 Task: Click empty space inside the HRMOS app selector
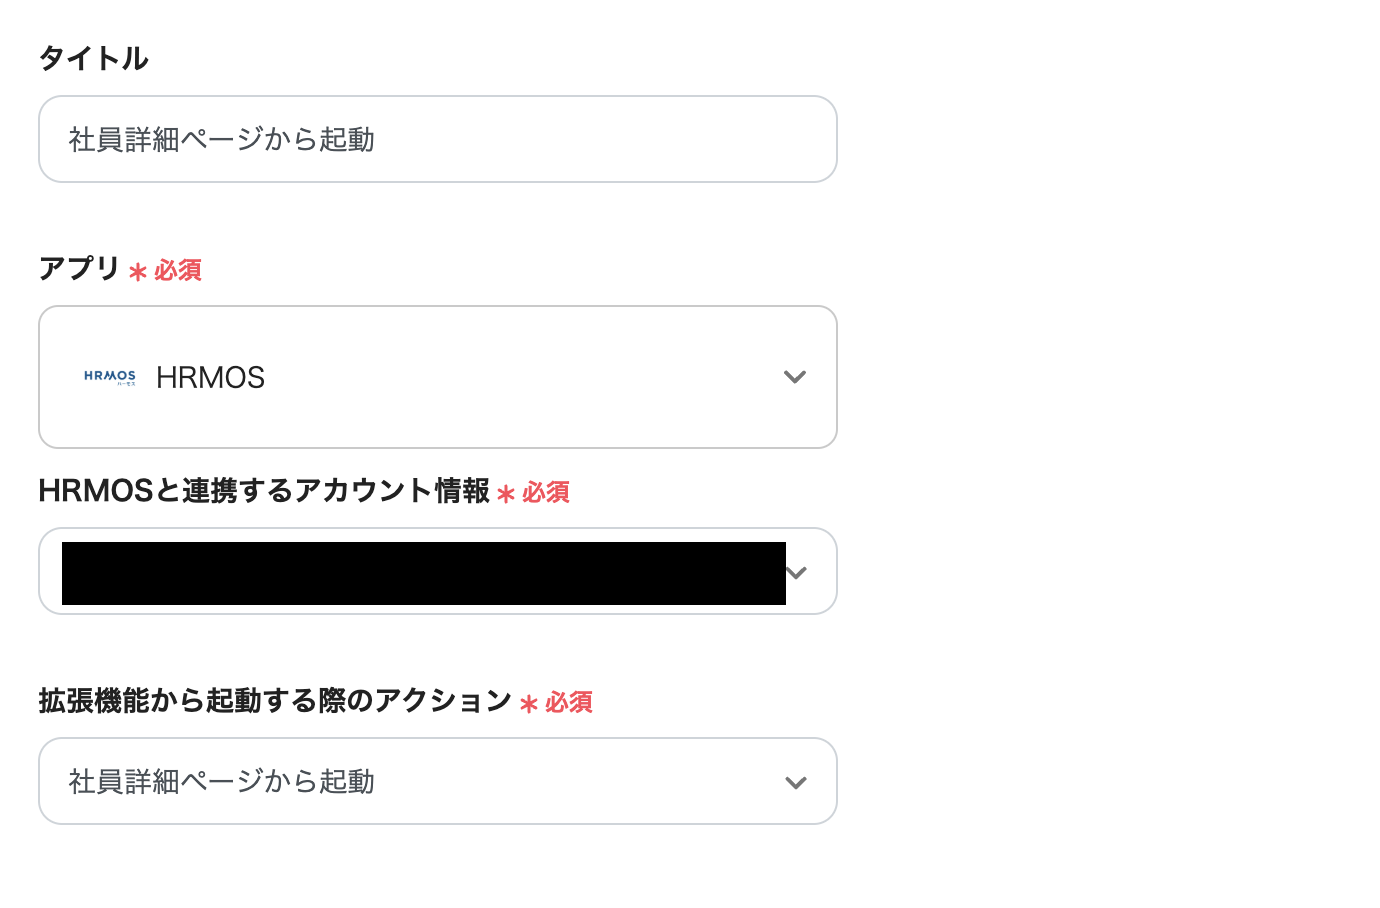(x=520, y=377)
